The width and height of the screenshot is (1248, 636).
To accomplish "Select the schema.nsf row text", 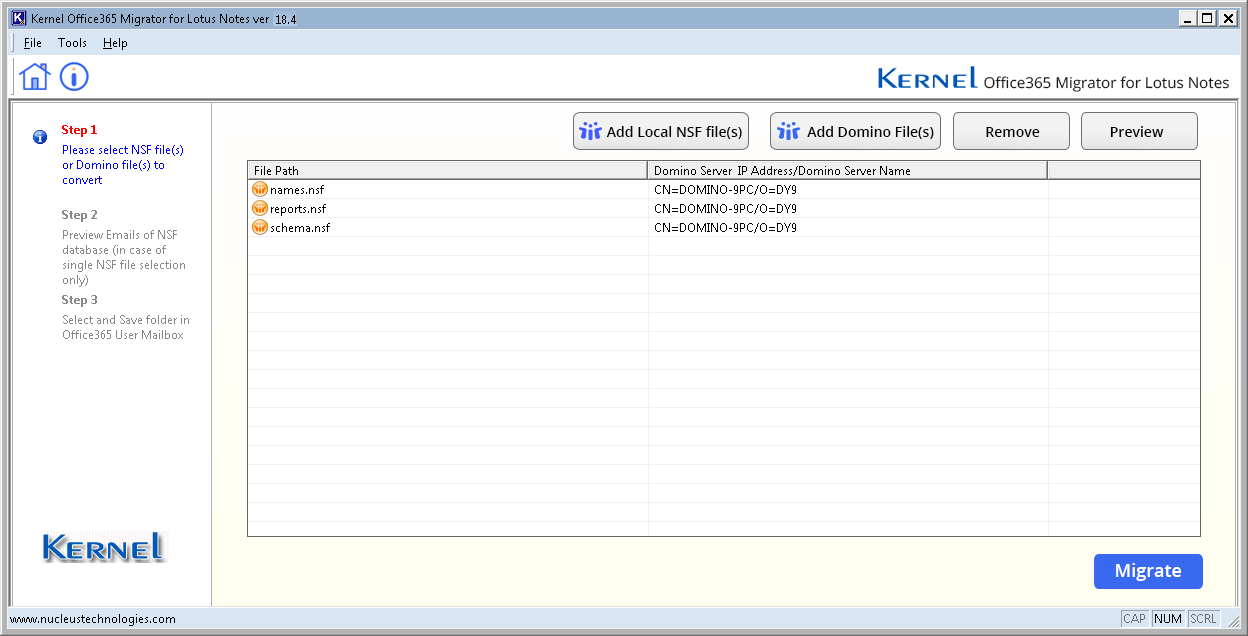I will (300, 228).
